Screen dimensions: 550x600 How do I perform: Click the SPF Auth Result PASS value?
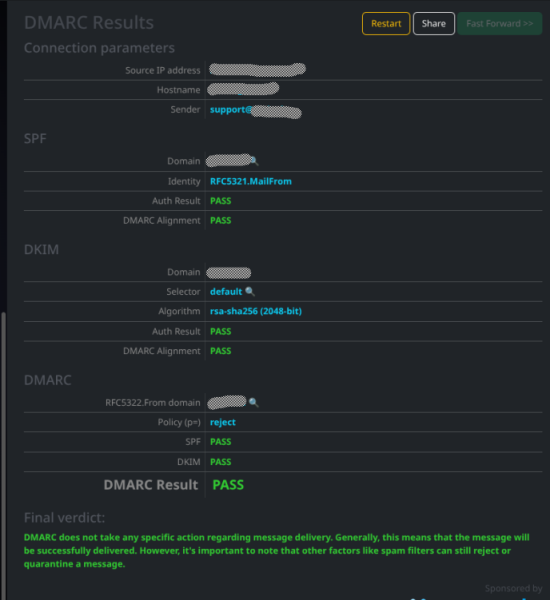pos(220,201)
